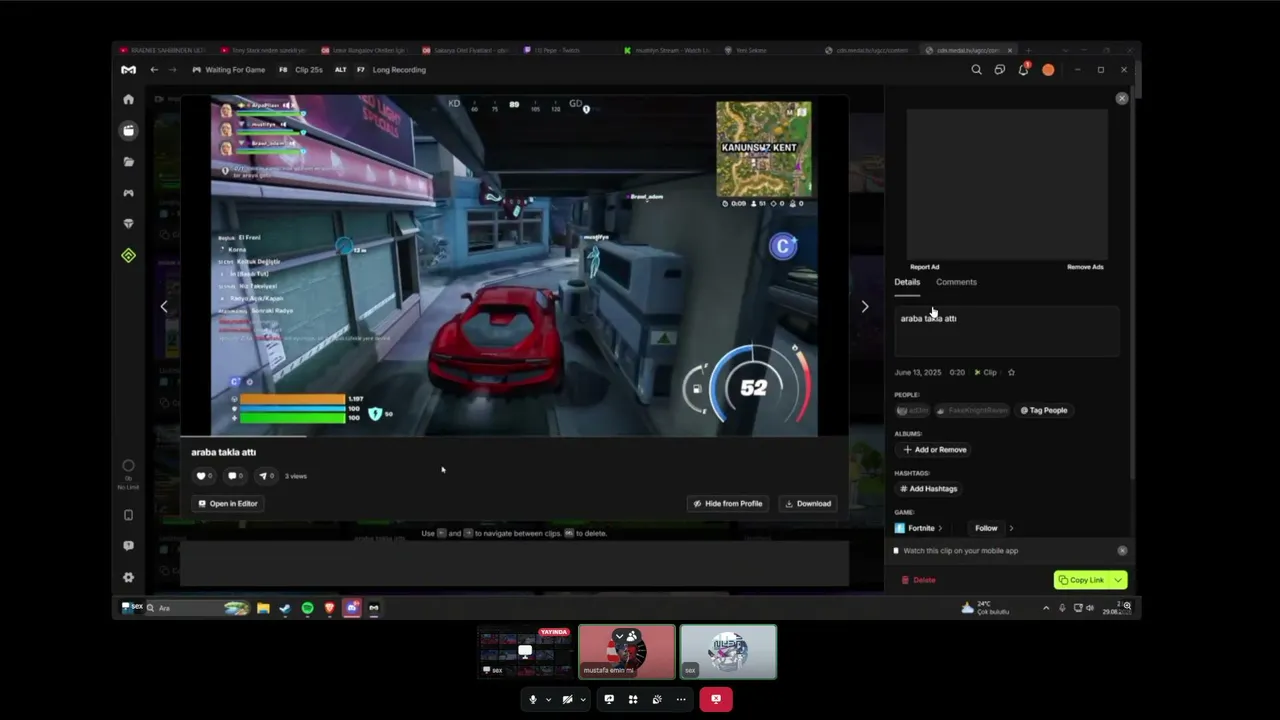Open Steam from the taskbar
The width and height of the screenshot is (1280, 720).
285,608
